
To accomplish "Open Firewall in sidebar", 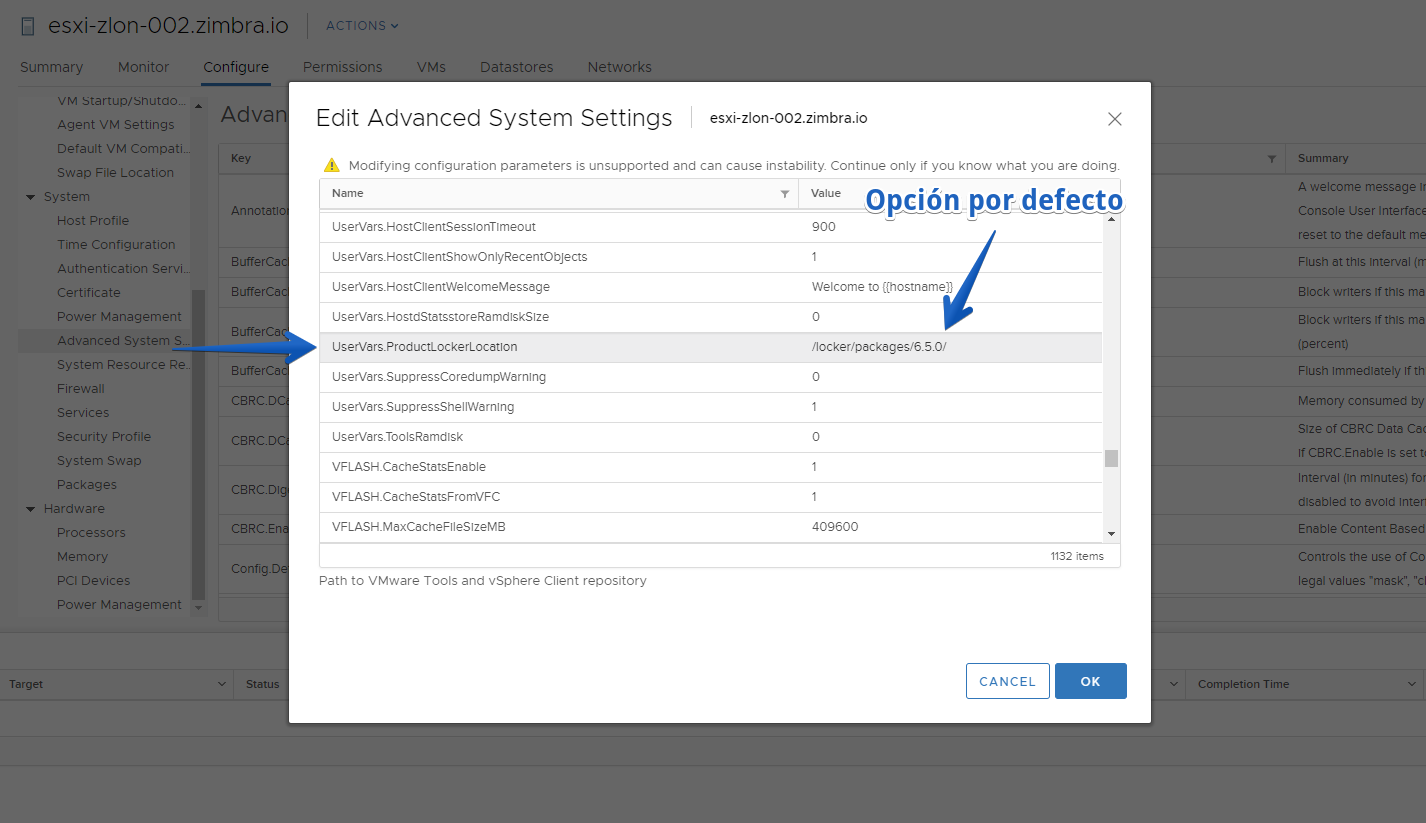I will pos(81,389).
